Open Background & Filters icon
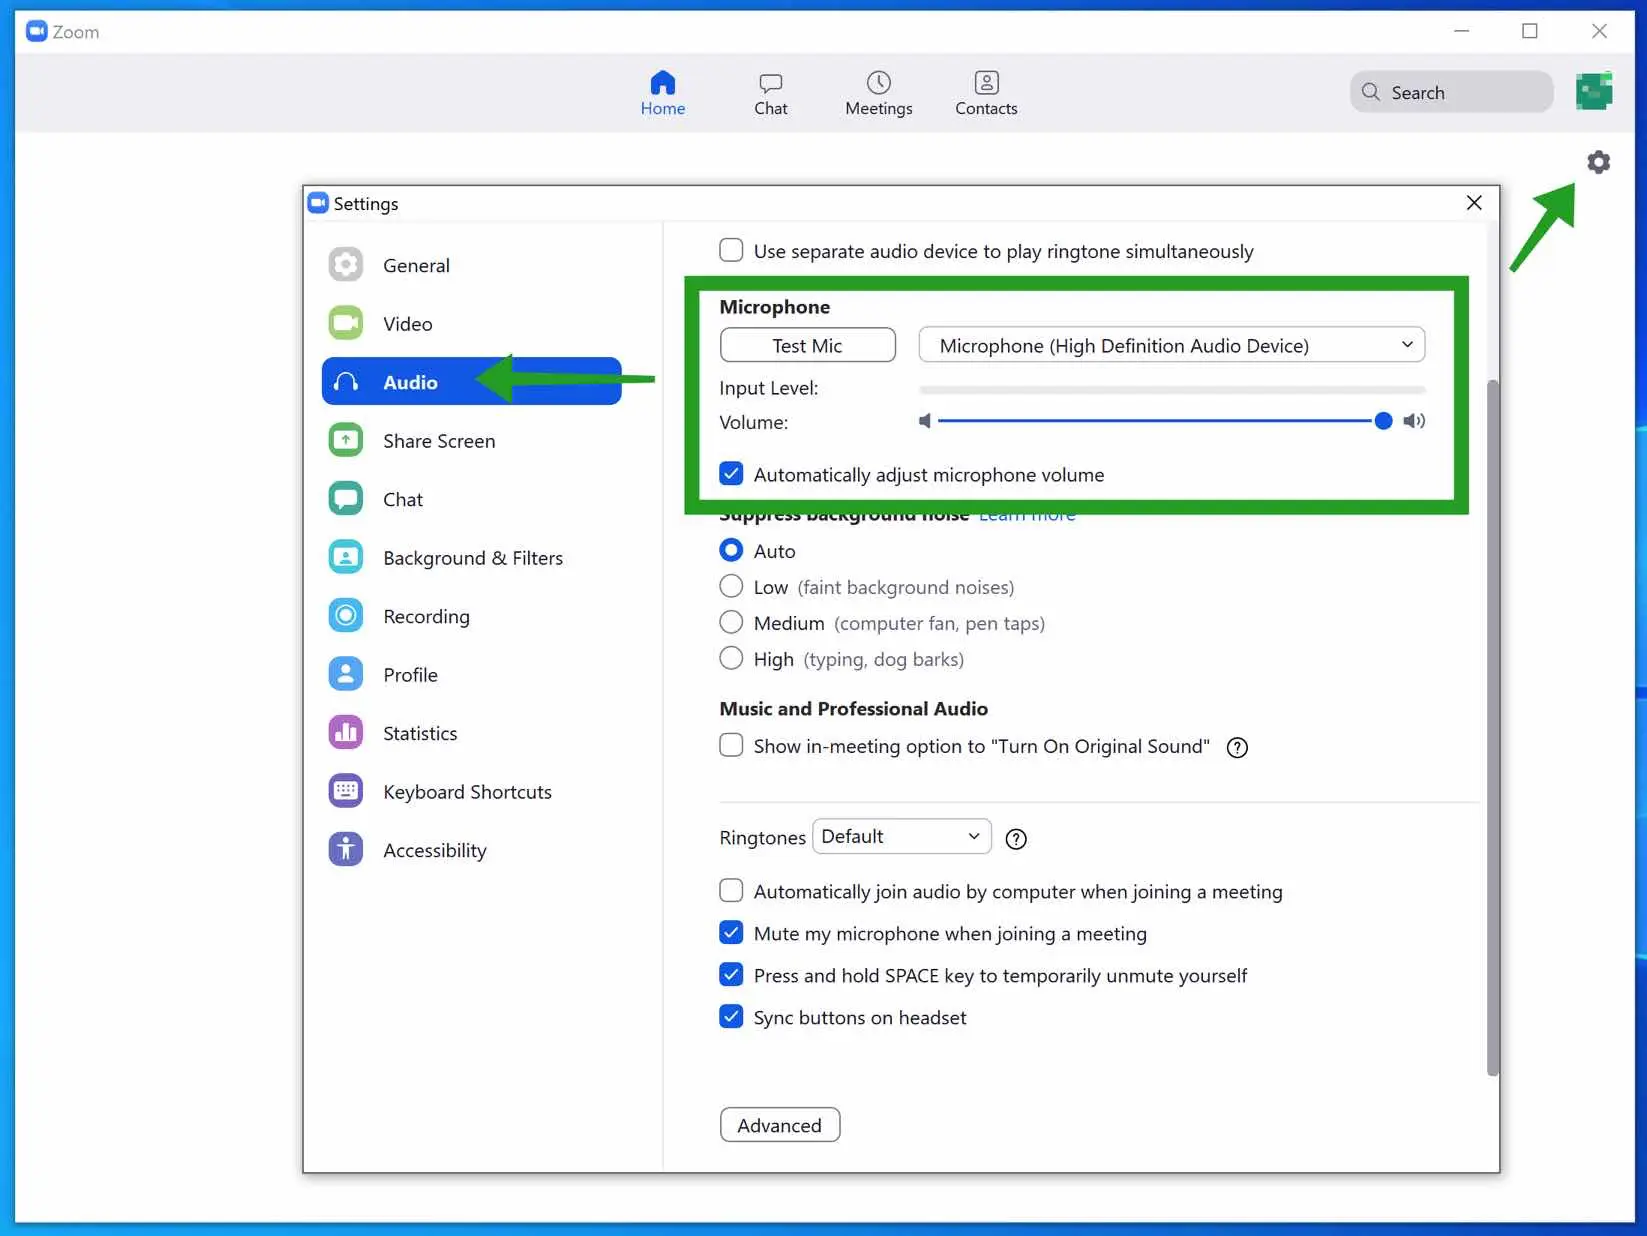1647x1236 pixels. [346, 557]
